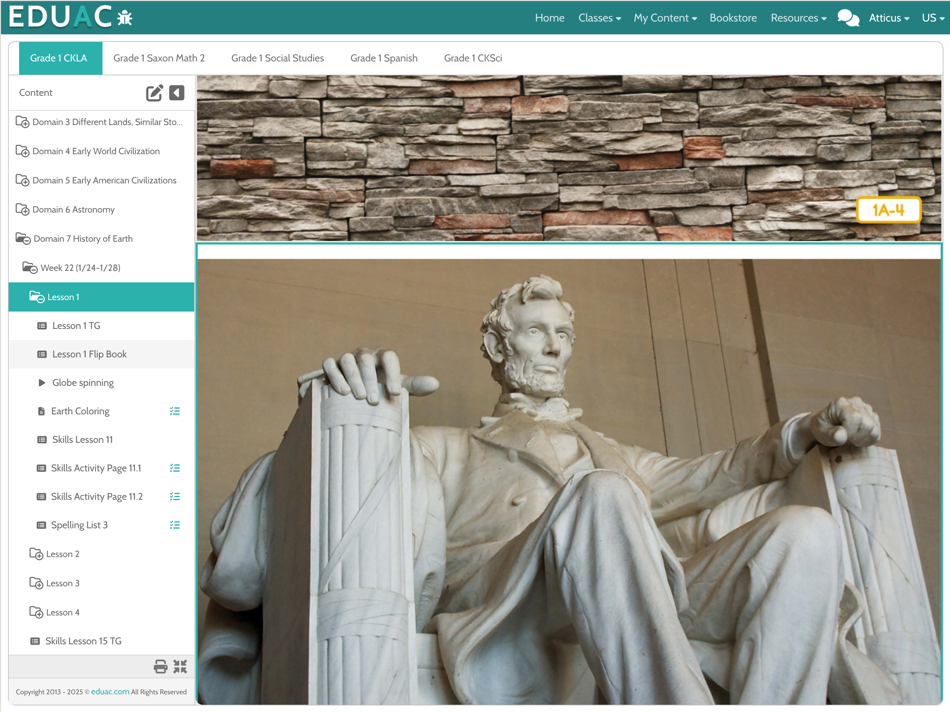Open the chat messages icon
950x712 pixels.
click(848, 18)
